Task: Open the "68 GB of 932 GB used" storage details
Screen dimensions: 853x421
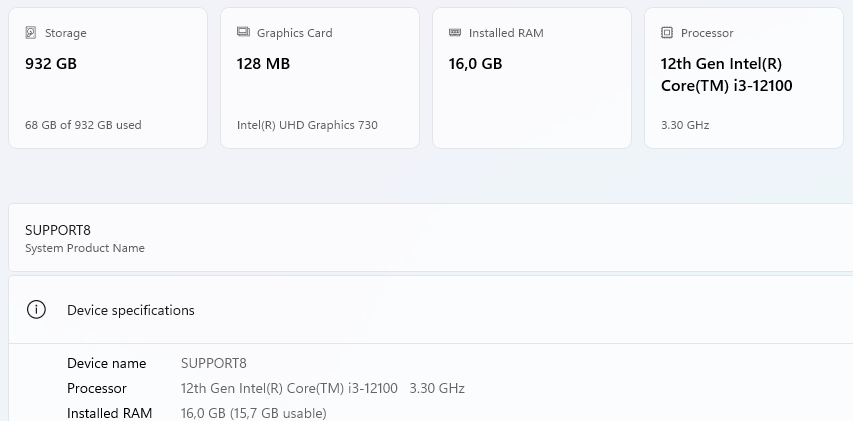Action: 83,125
